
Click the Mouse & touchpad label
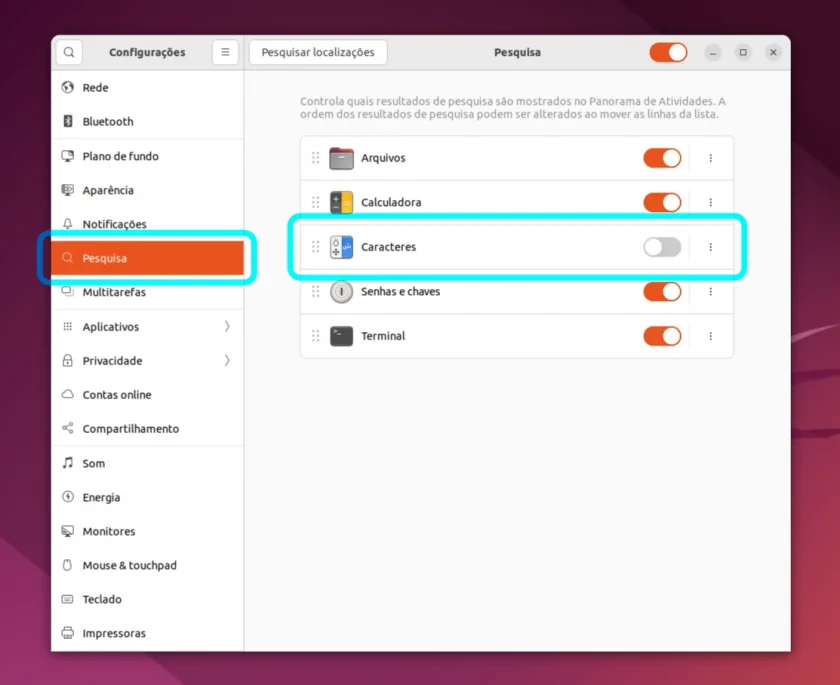point(130,565)
